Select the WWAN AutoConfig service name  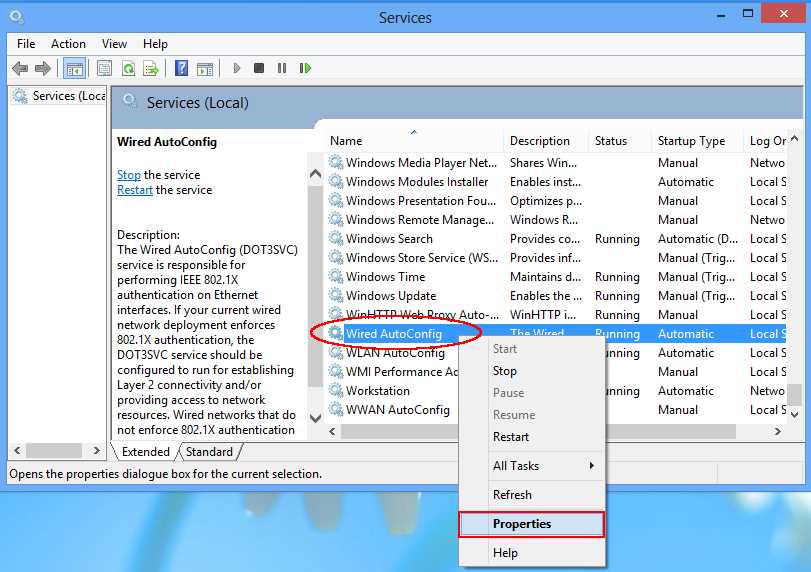[398, 410]
